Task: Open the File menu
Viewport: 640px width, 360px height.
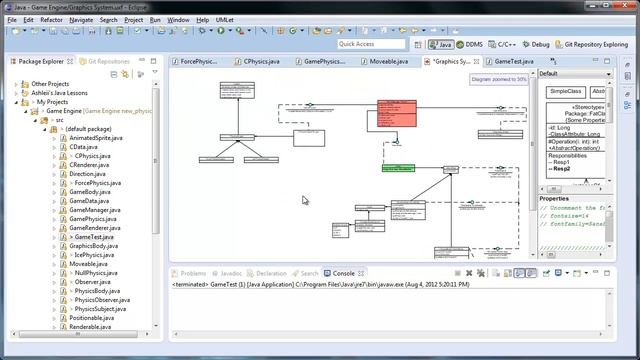Action: coord(12,20)
